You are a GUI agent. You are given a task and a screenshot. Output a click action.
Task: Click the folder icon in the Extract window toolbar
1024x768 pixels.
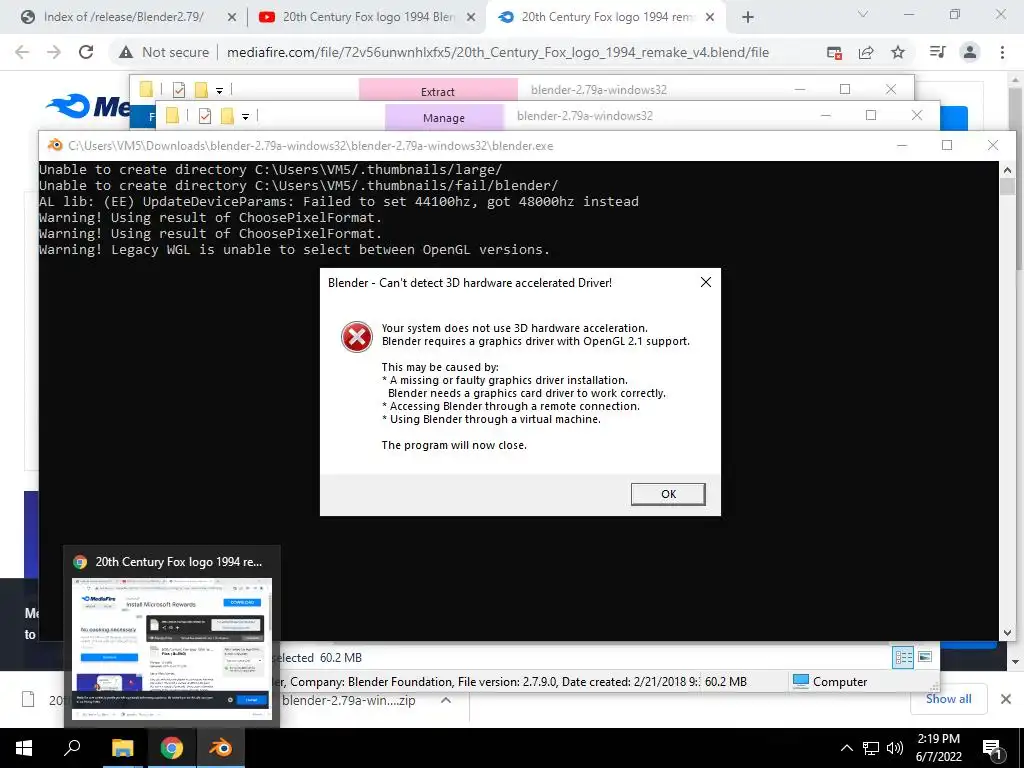coord(146,89)
